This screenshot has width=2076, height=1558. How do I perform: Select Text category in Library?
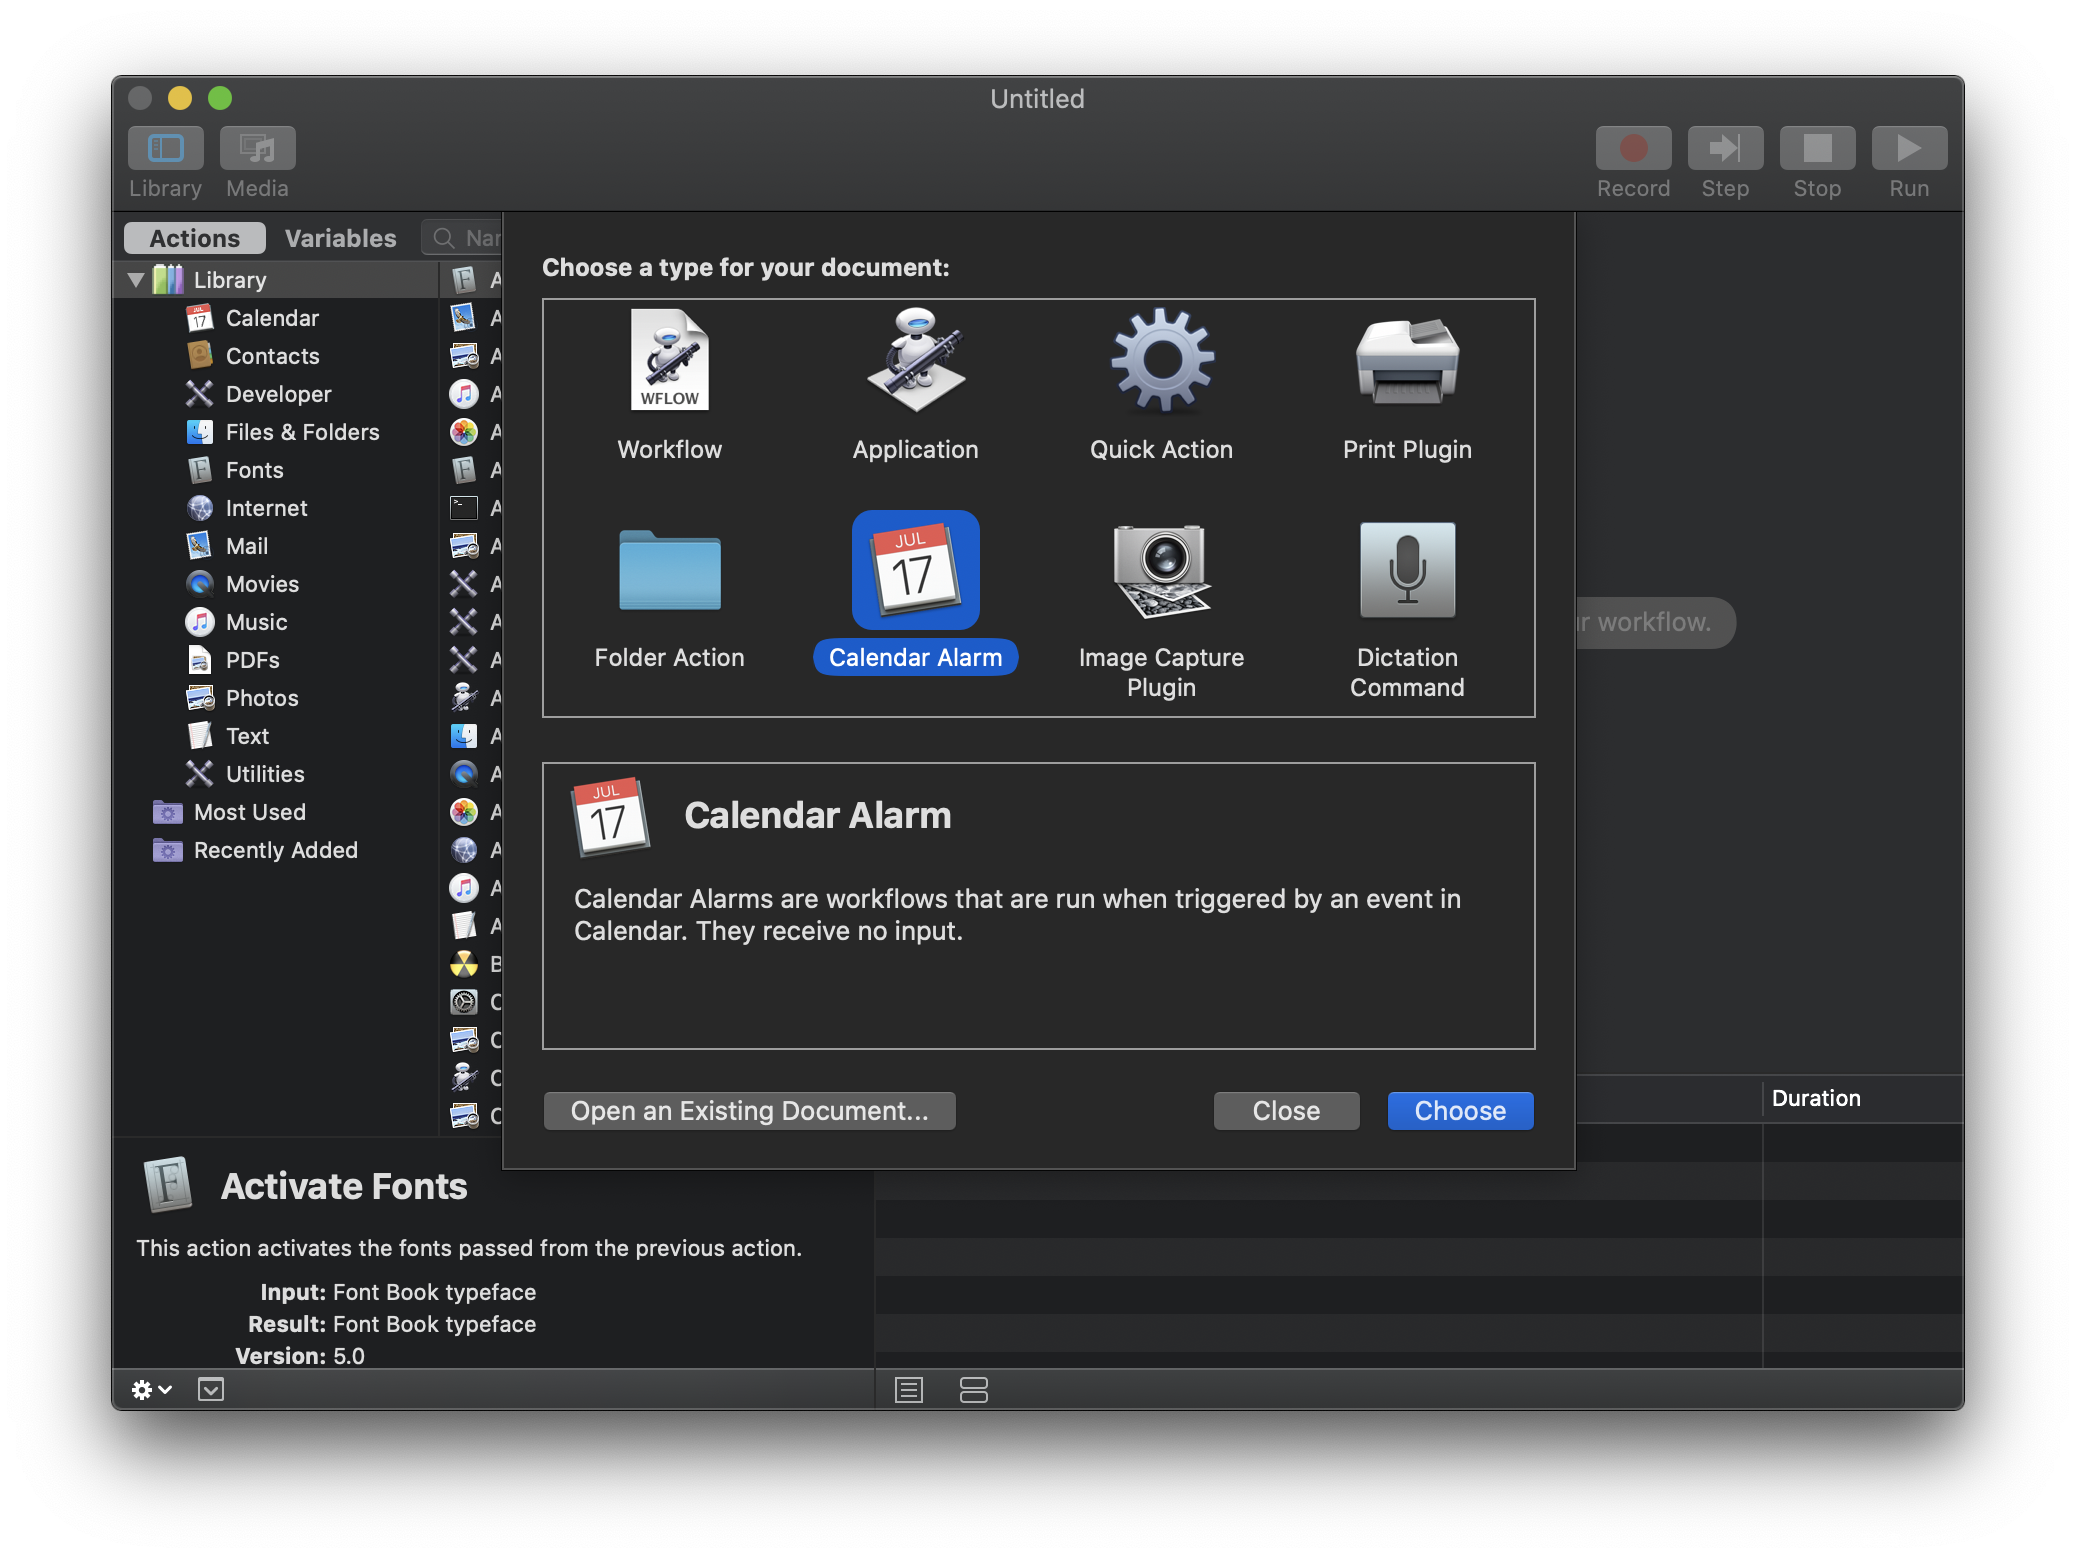274,736
